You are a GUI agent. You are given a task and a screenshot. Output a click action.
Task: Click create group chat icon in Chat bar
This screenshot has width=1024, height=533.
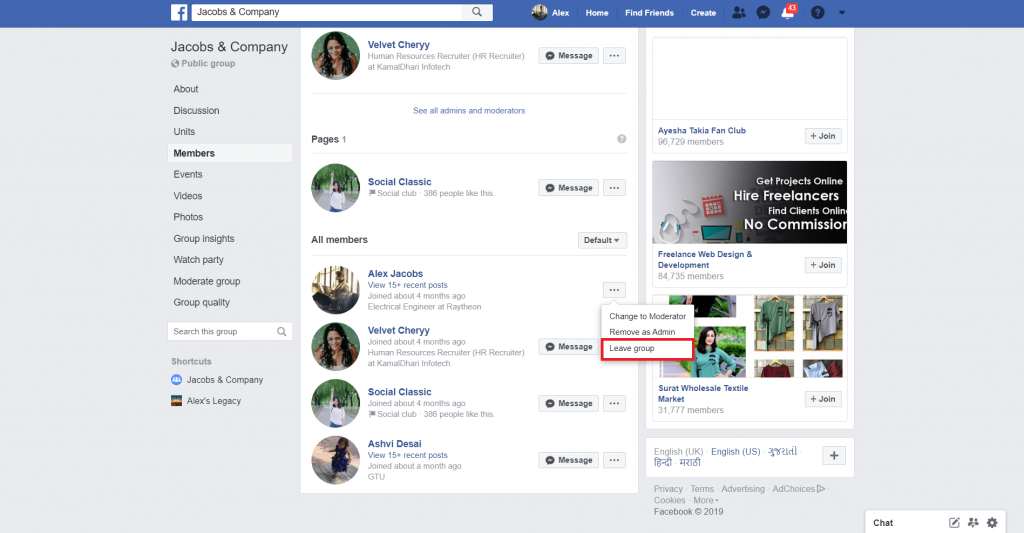pyautogui.click(x=973, y=523)
